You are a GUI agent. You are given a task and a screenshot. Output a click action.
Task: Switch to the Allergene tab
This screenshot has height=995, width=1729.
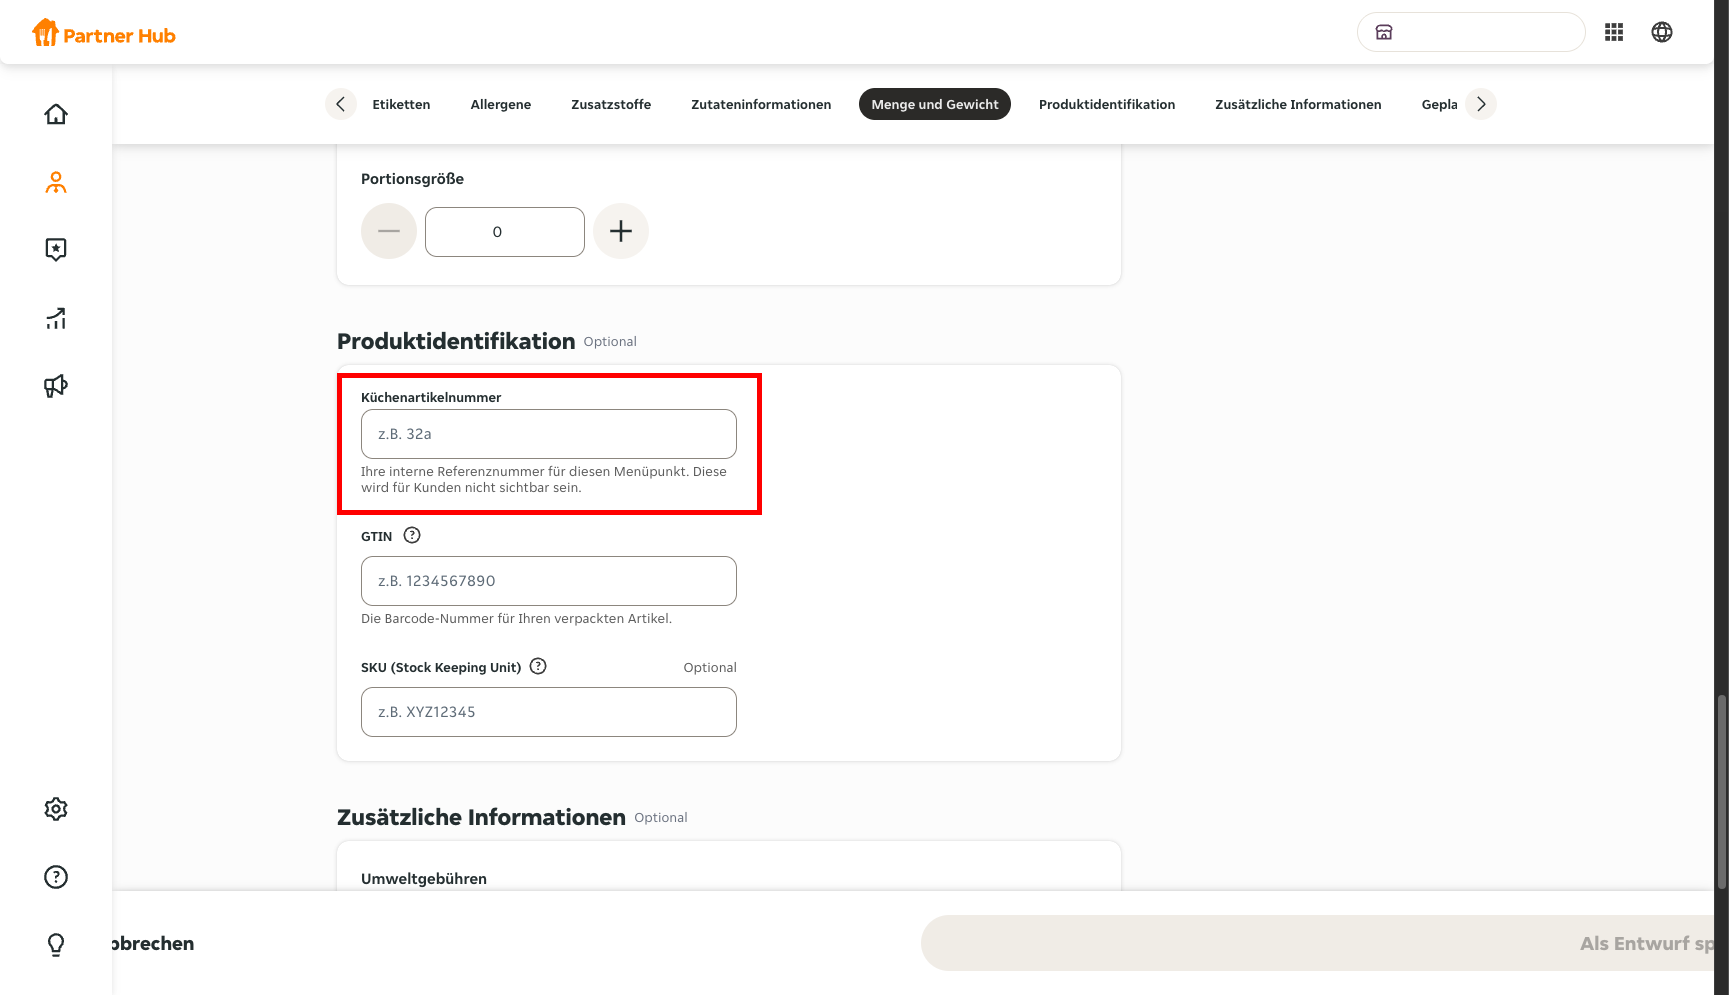501,104
